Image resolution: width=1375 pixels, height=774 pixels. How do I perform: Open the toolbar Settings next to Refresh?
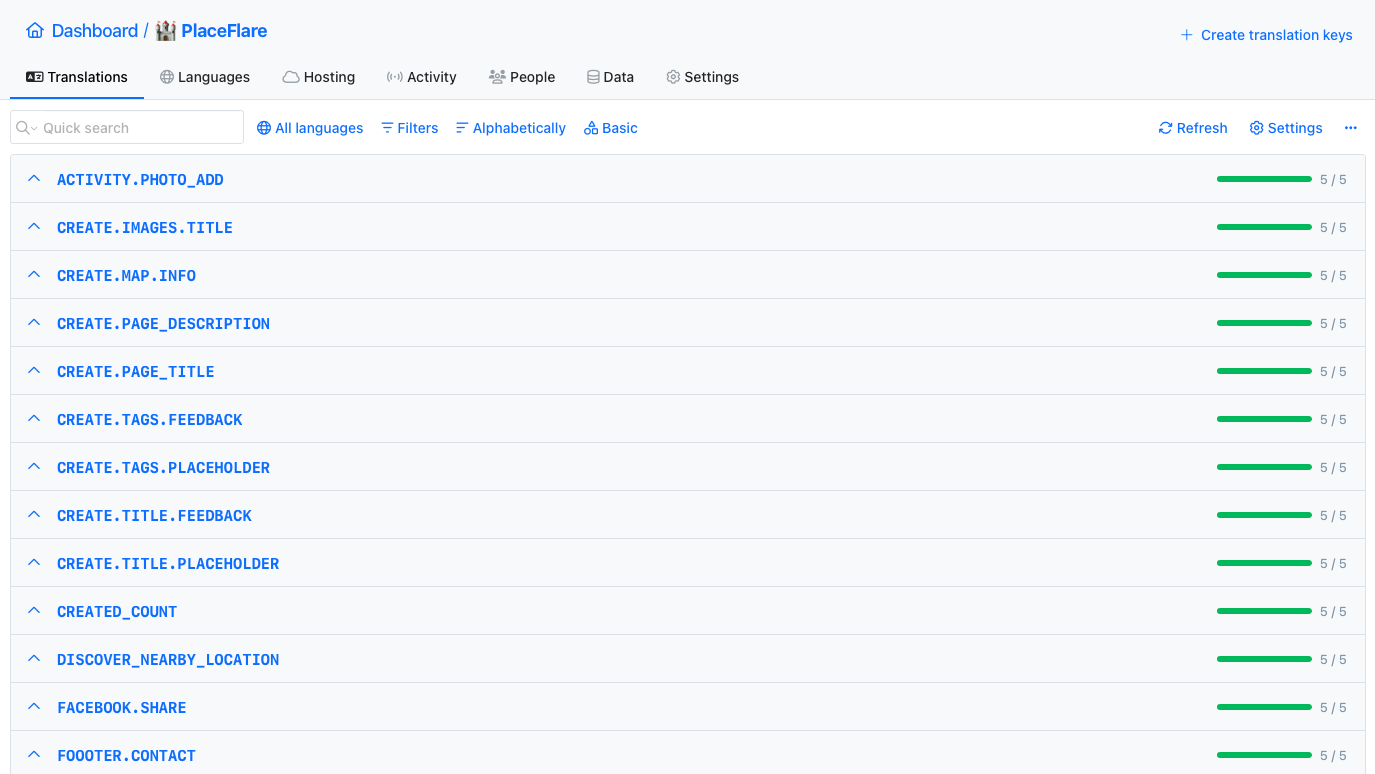pos(1286,128)
